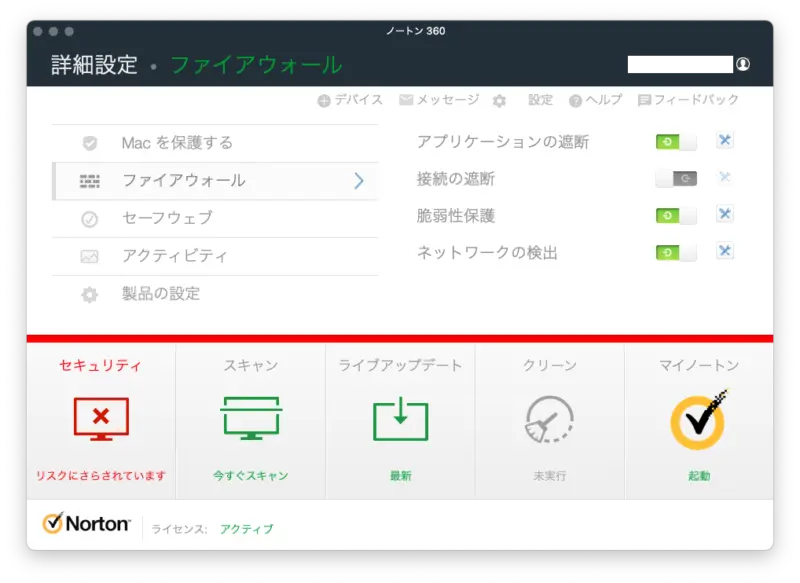This screenshot has height=583, width=800.
Task: Click the LiveUpdate download box icon
Action: 401,419
